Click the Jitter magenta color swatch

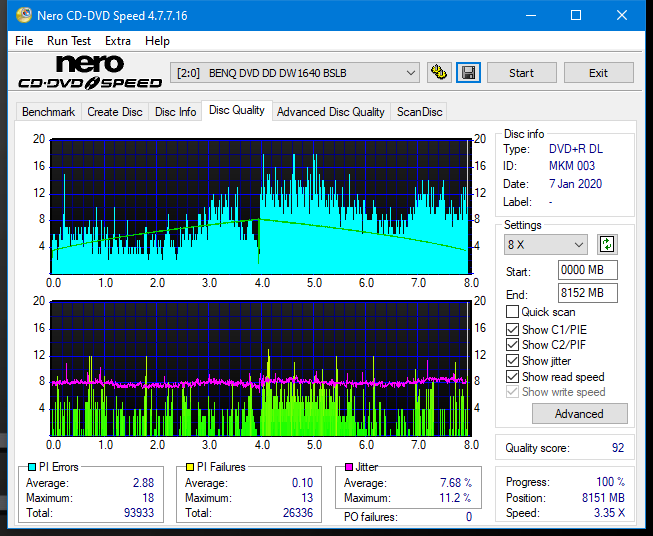(x=349, y=467)
